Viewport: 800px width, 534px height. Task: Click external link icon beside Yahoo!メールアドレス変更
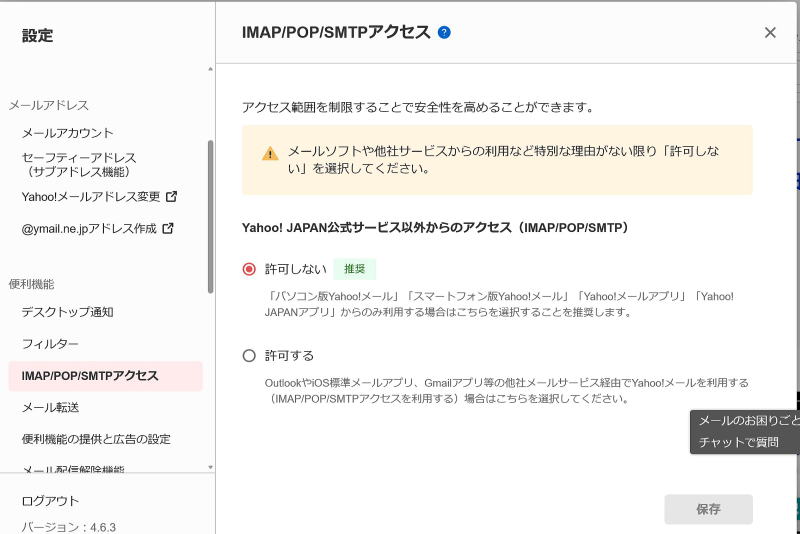click(x=171, y=196)
